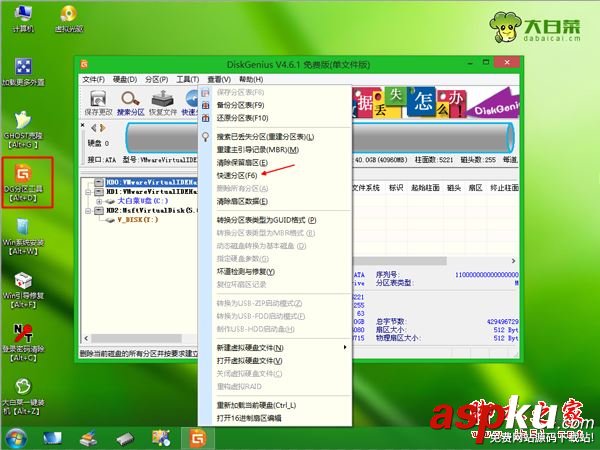Click the 搜索分区 toolbar icon
The image size is (600, 450).
[130, 103]
